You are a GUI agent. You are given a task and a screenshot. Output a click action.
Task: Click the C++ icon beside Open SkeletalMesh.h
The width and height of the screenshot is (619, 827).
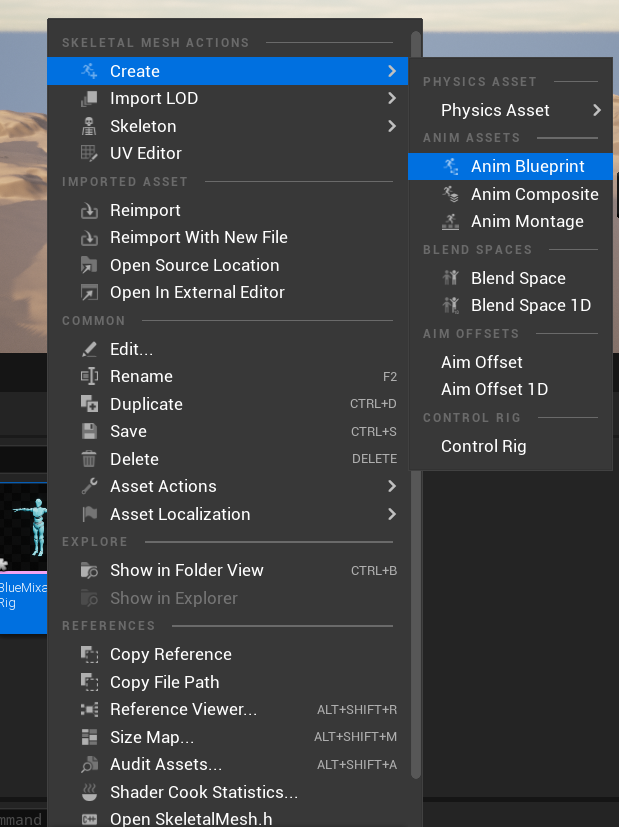click(89, 819)
